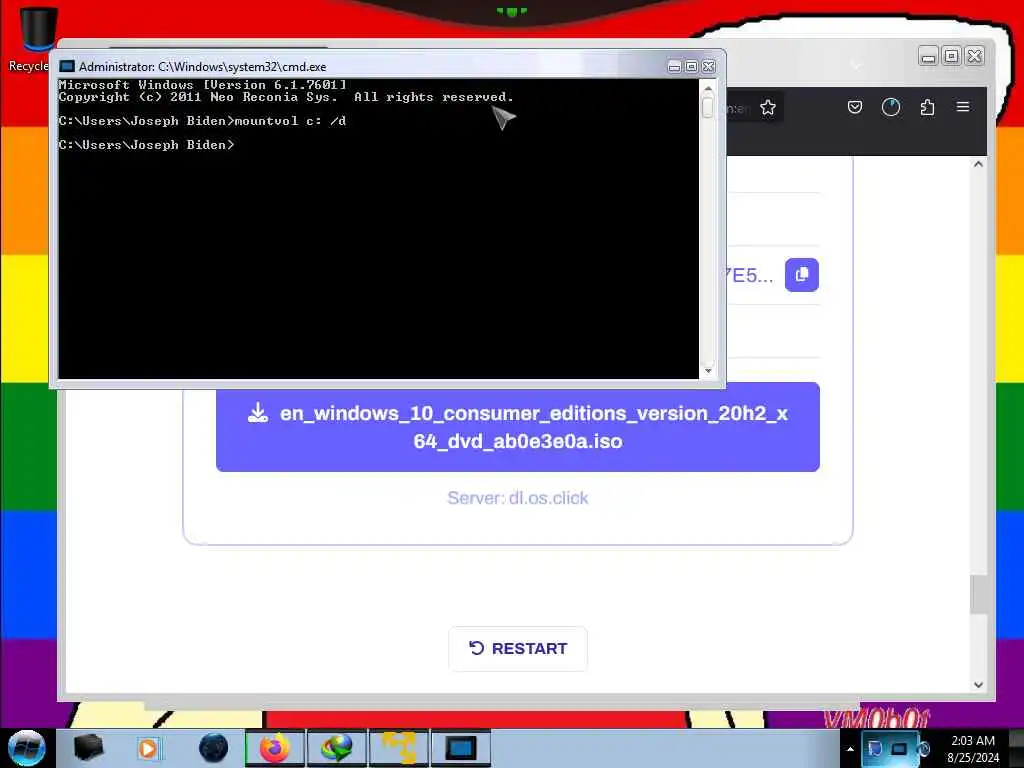This screenshot has width=1024, height=768.
Task: Open the clock showing 2:03 AM
Action: coord(972,748)
